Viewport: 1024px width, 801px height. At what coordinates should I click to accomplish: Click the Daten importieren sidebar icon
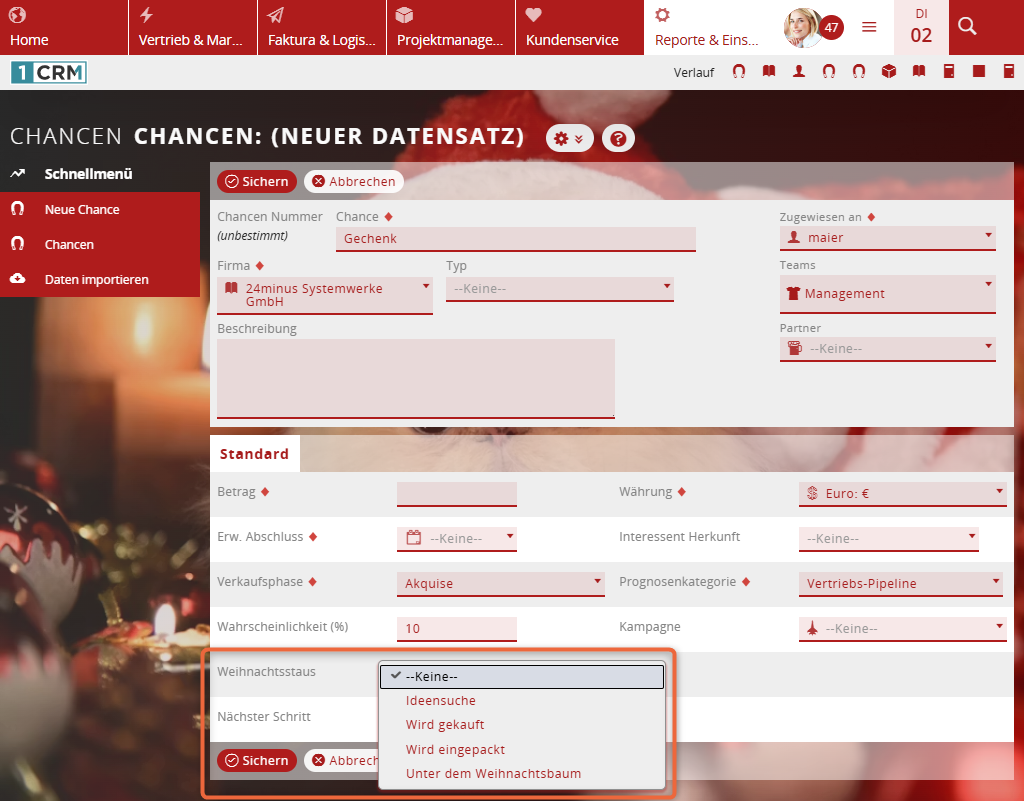tap(17, 279)
